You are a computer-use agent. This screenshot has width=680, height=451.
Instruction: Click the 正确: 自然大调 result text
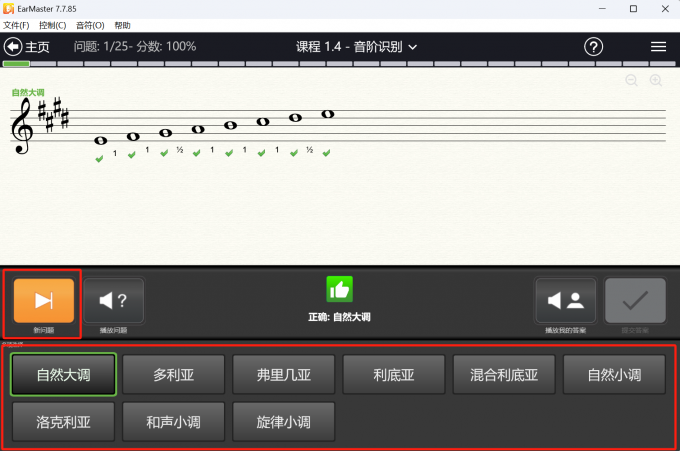339,317
